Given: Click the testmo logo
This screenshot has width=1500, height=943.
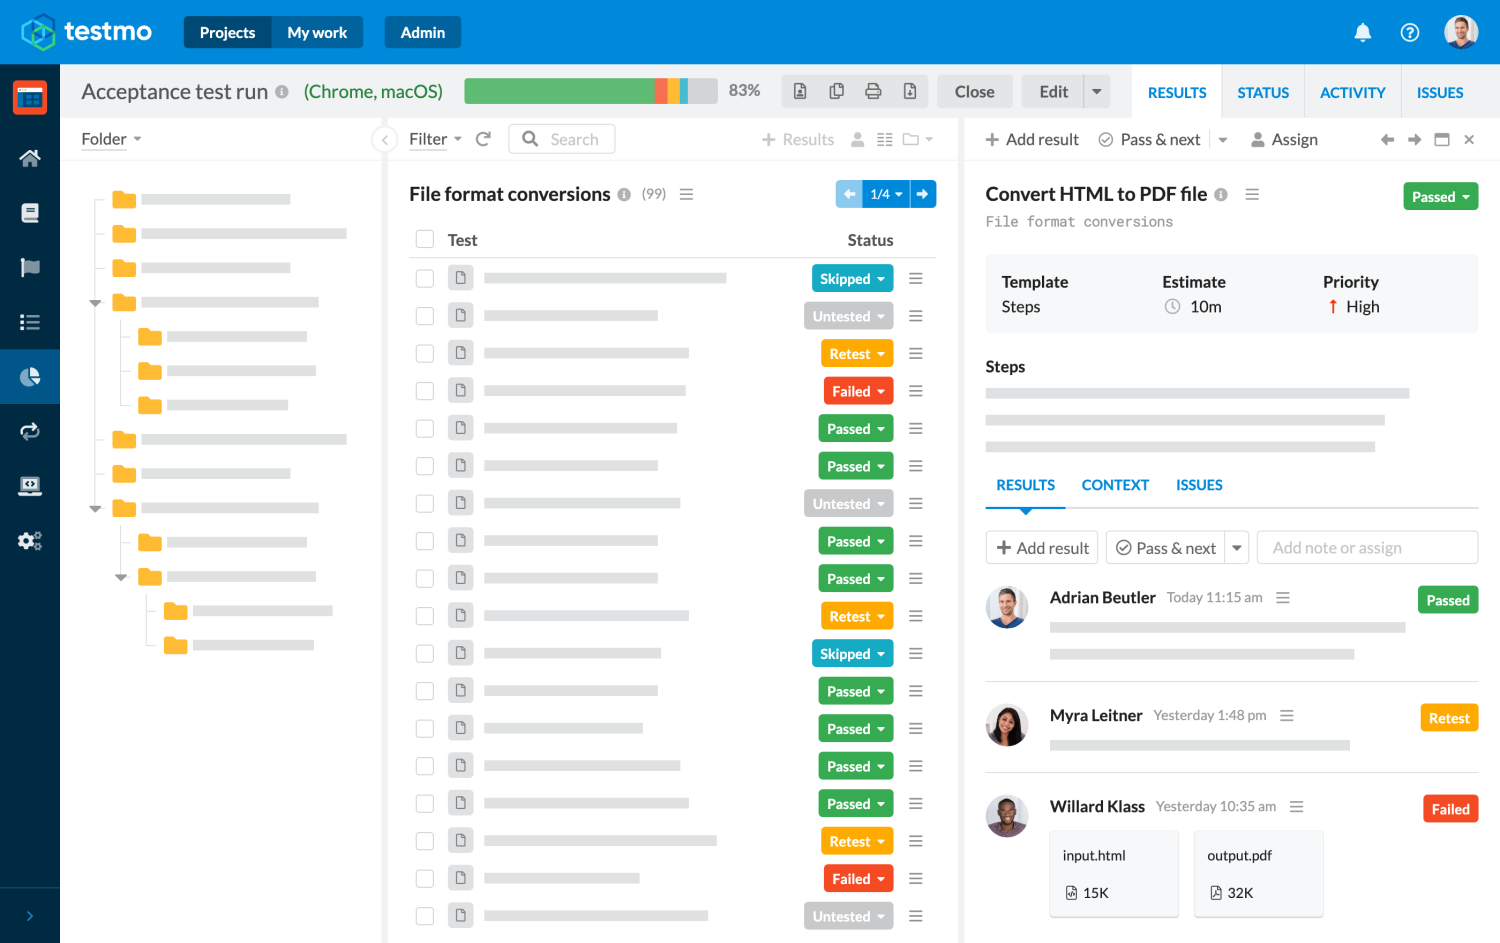Looking at the screenshot, I should (87, 32).
